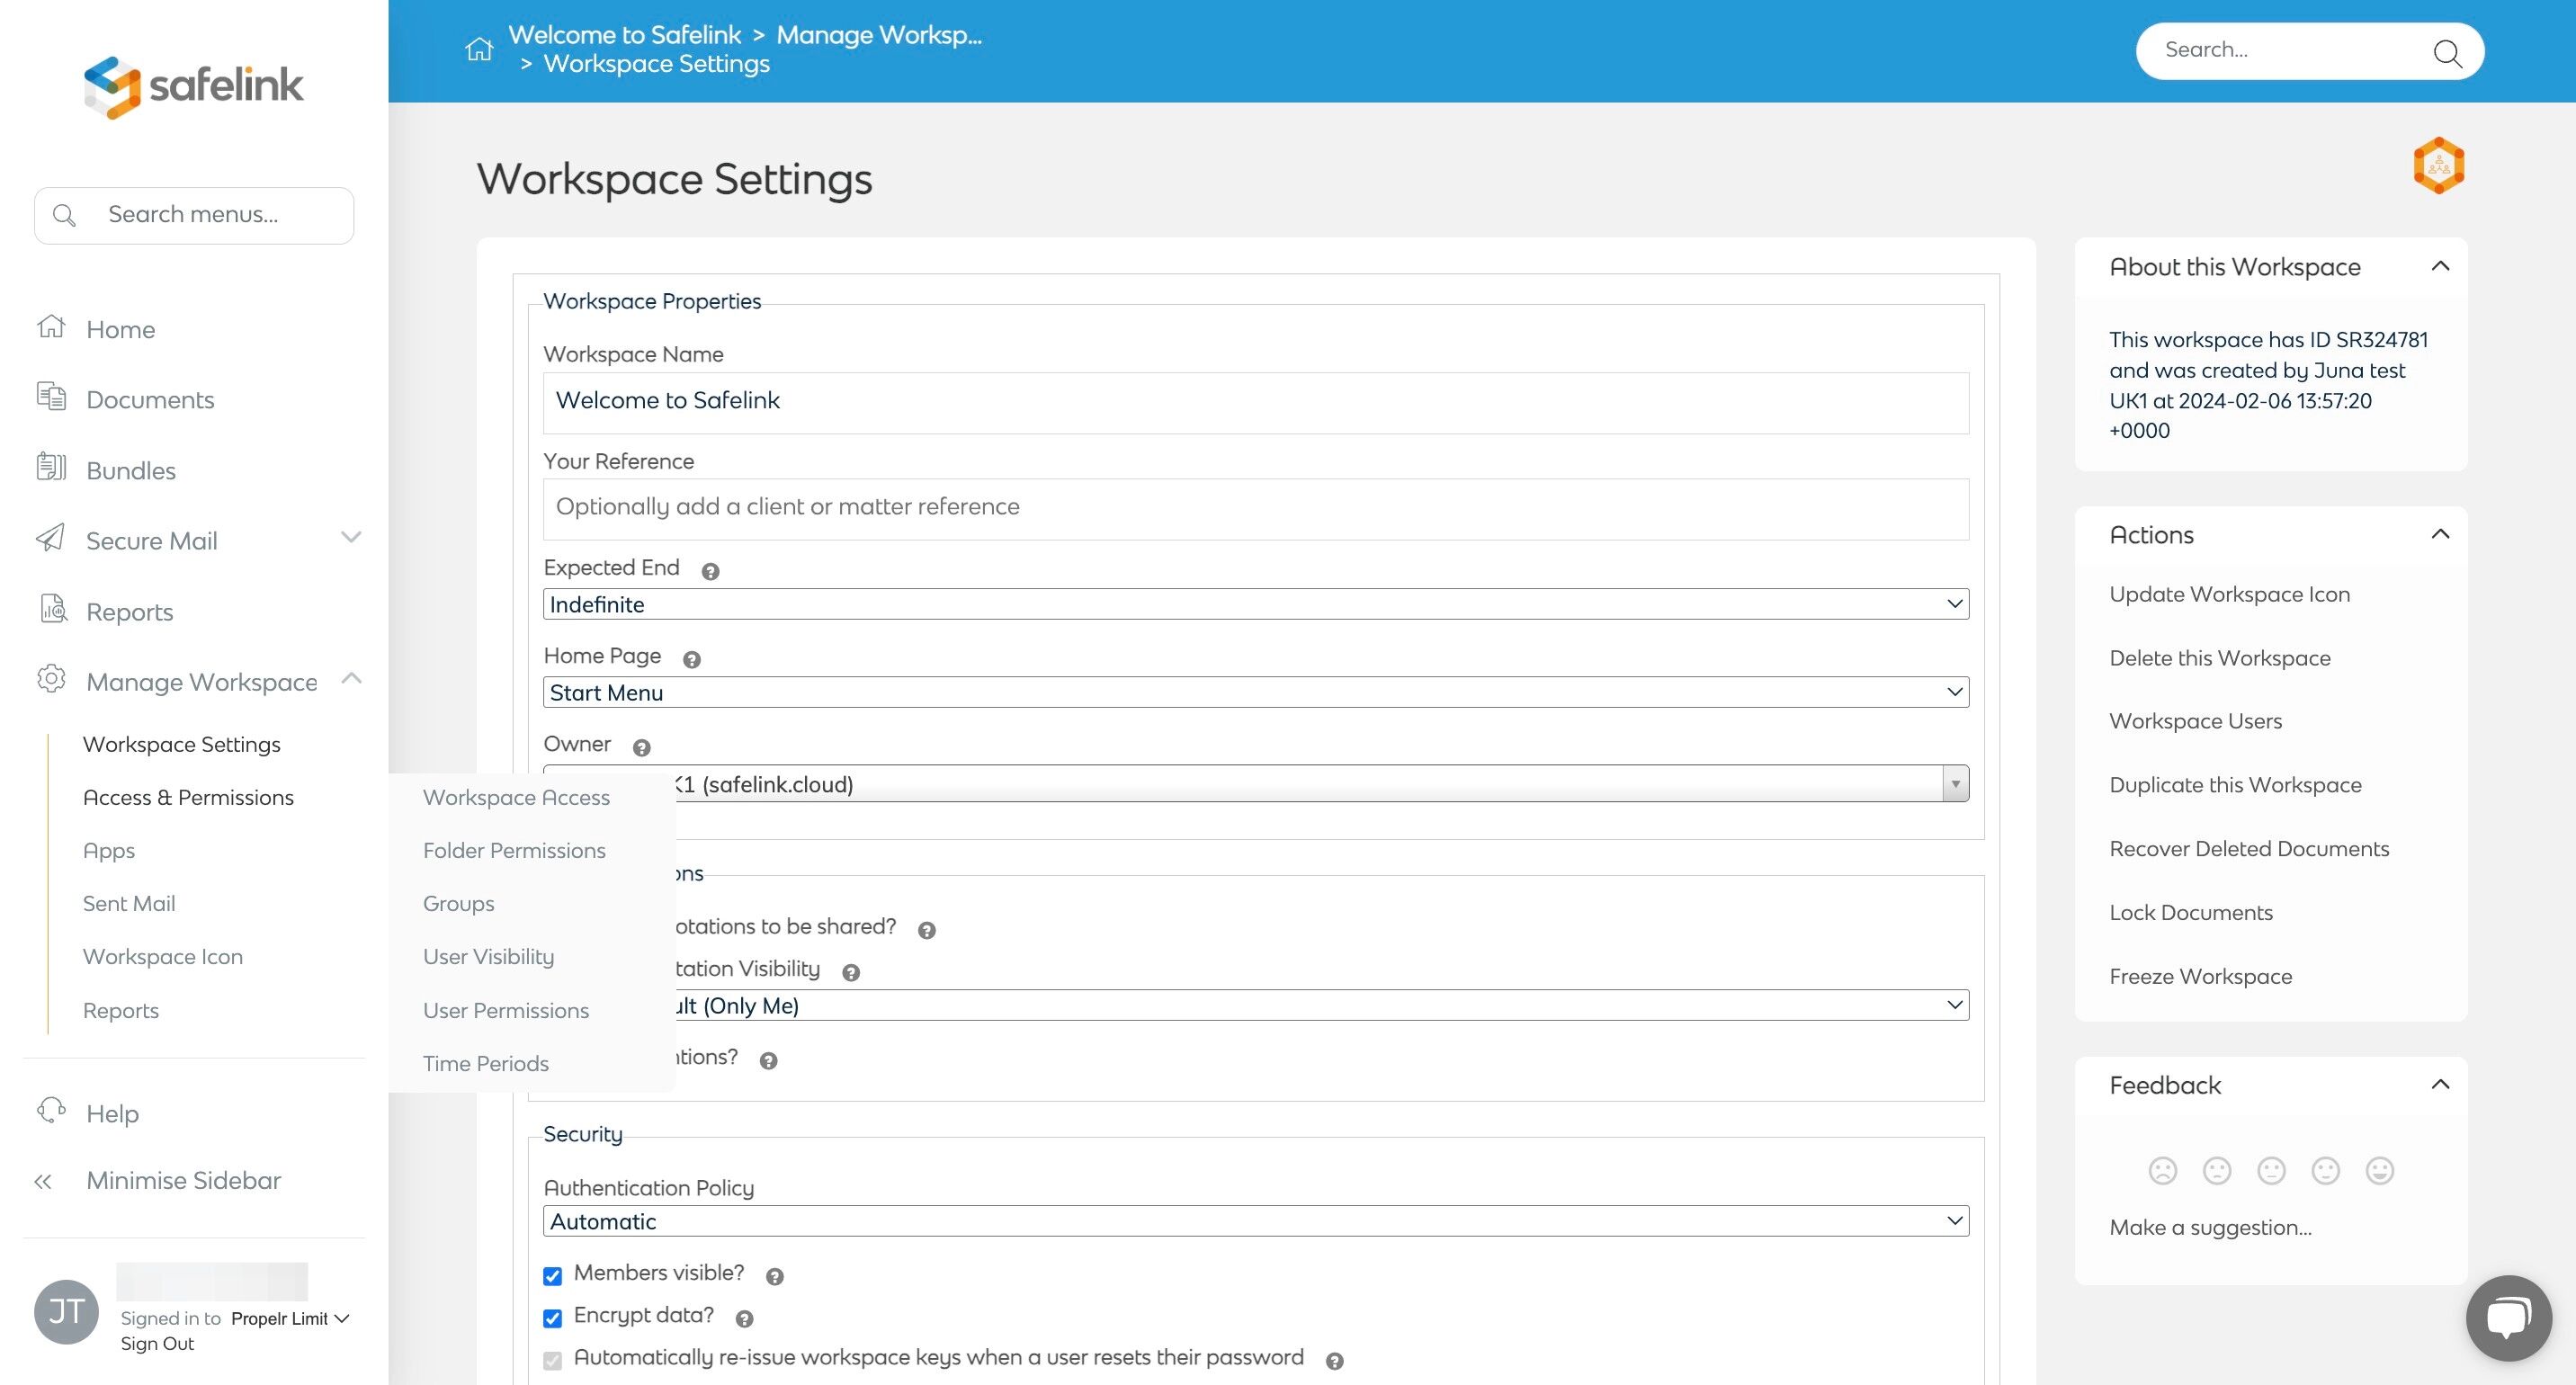The image size is (2576, 1385).
Task: Open the Authentication Policy dropdown
Action: coord(1255,1221)
